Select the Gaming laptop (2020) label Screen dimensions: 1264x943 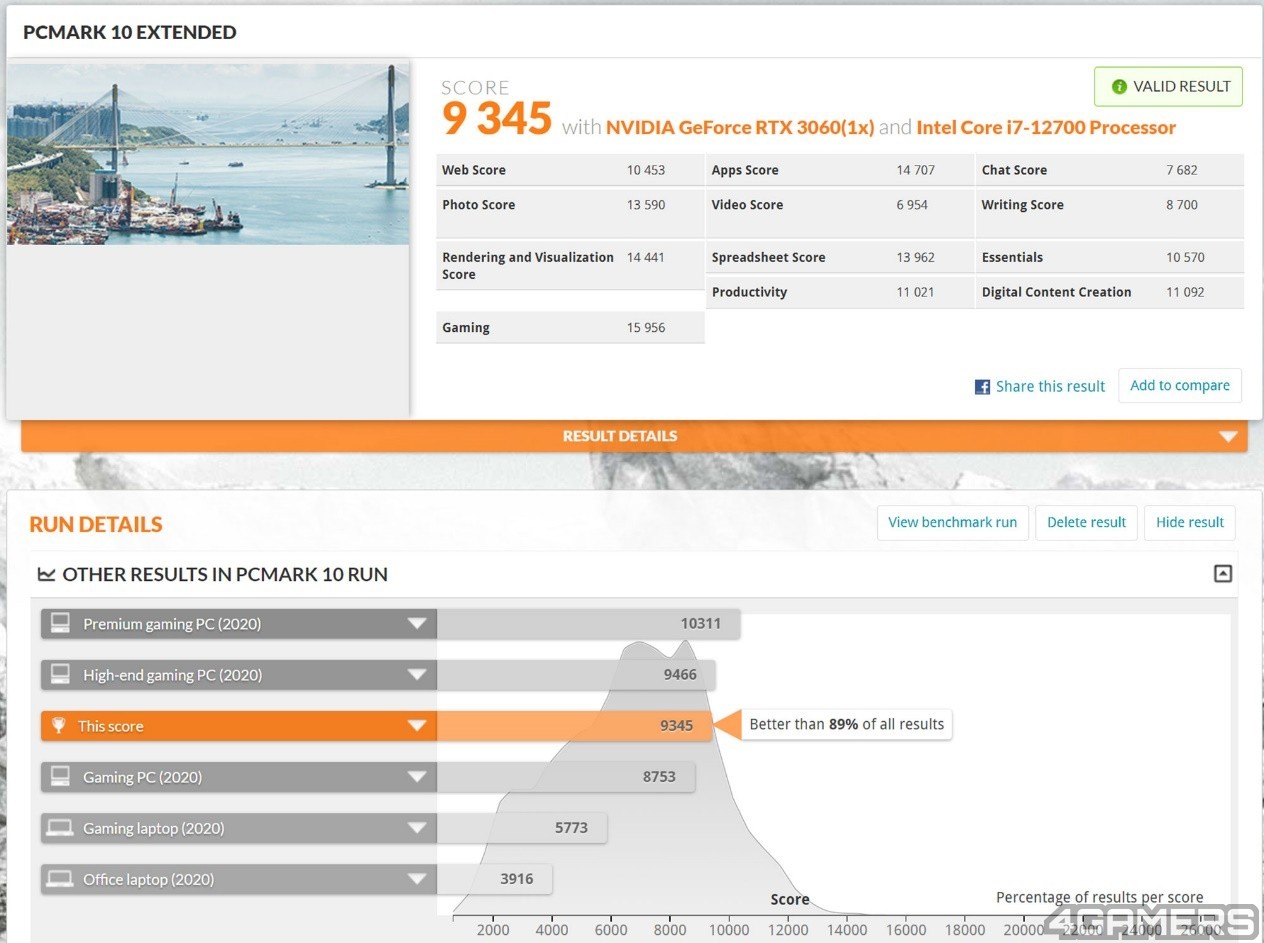pos(154,828)
